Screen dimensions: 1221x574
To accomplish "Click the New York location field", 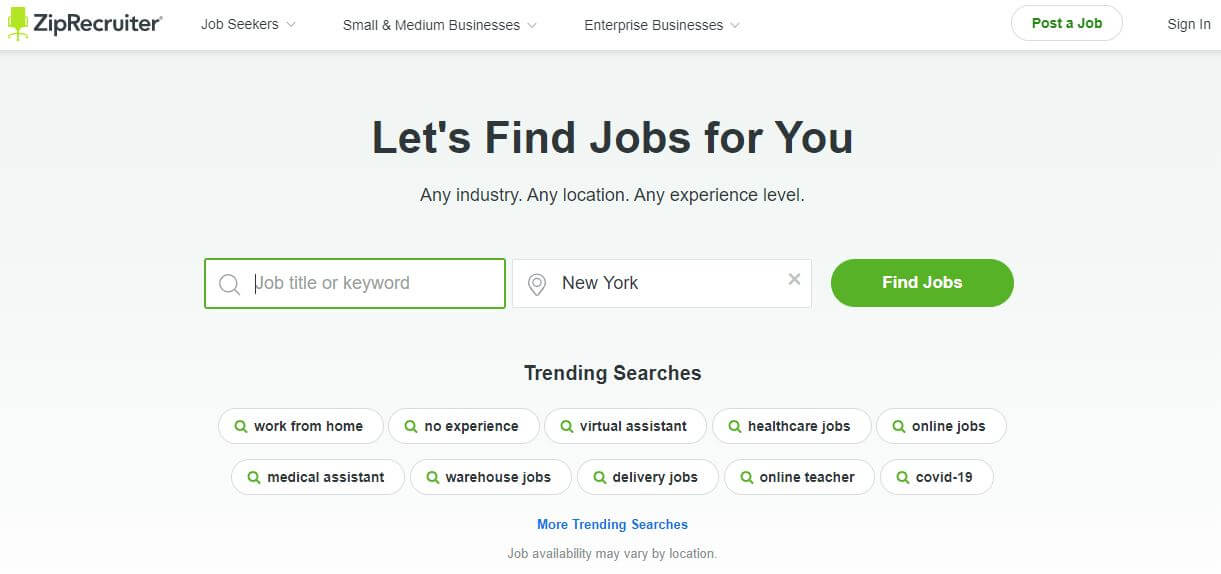I will click(662, 283).
